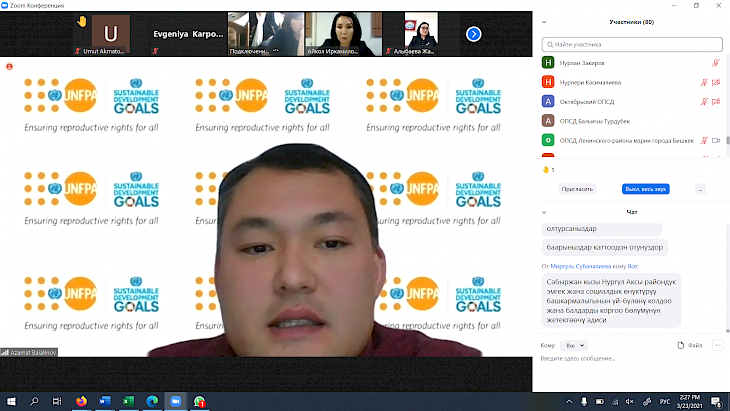Toggle the muted mic for Нурпери Касималиева
730x411 pixels.
704,82
